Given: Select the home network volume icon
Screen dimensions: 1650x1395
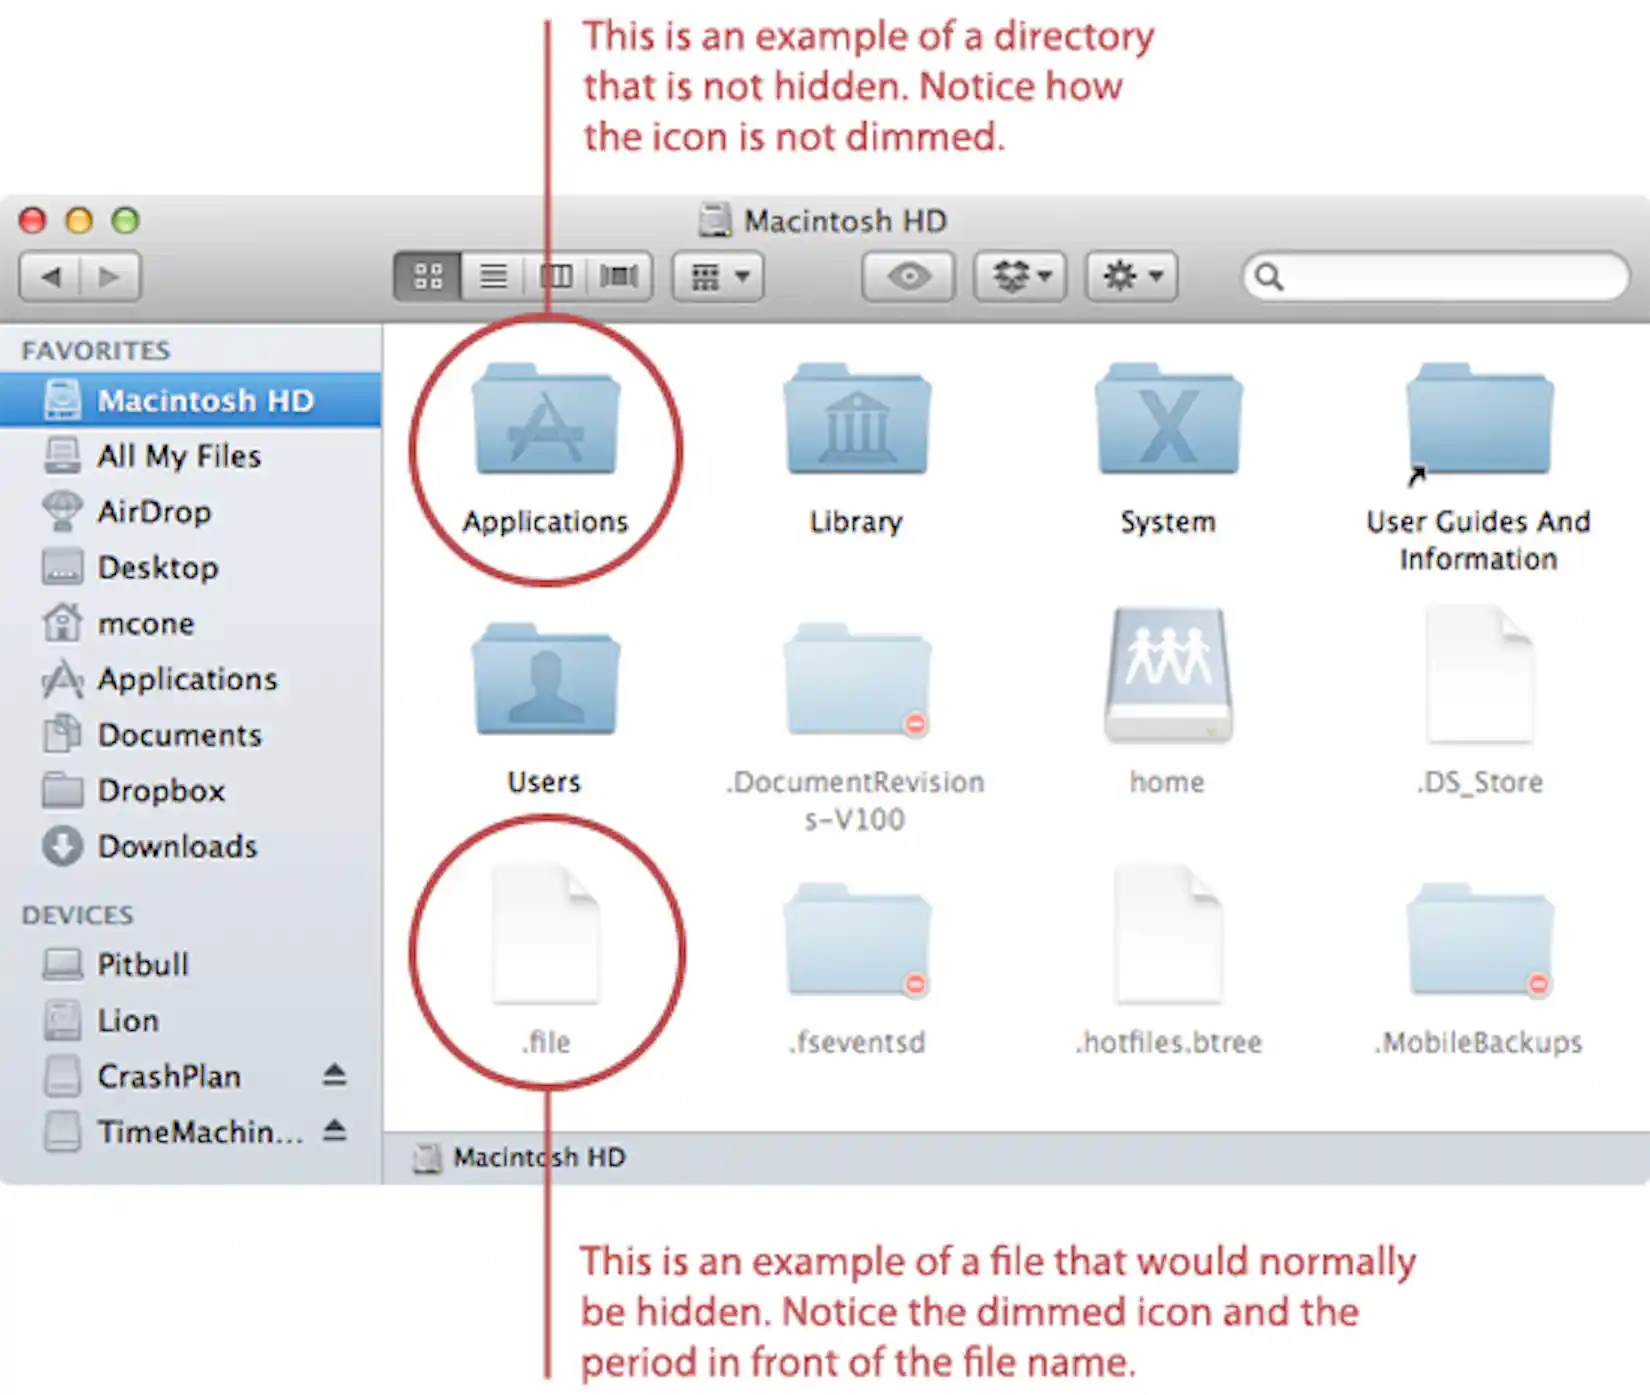Looking at the screenshot, I should pos(1168,675).
